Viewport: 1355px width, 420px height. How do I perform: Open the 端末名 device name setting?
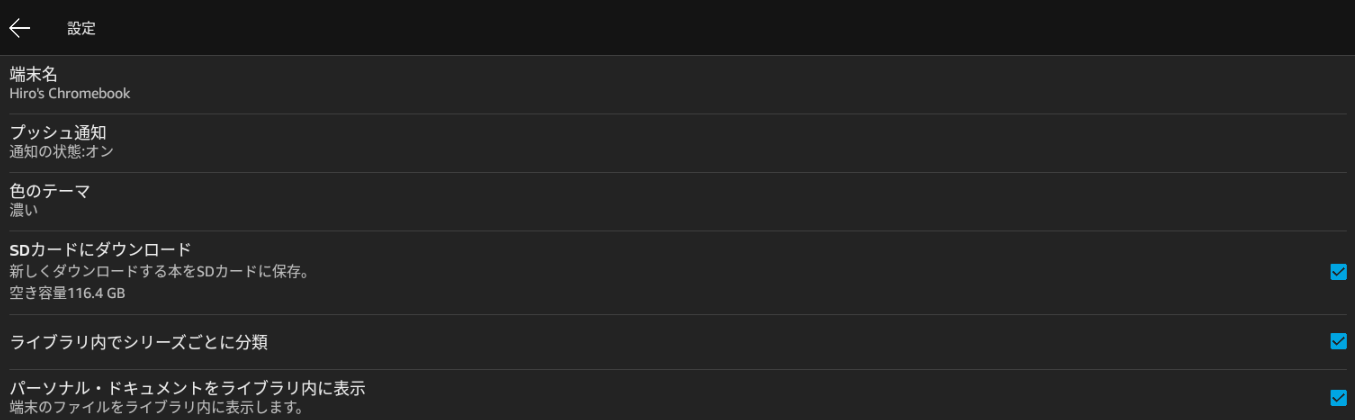point(33,74)
